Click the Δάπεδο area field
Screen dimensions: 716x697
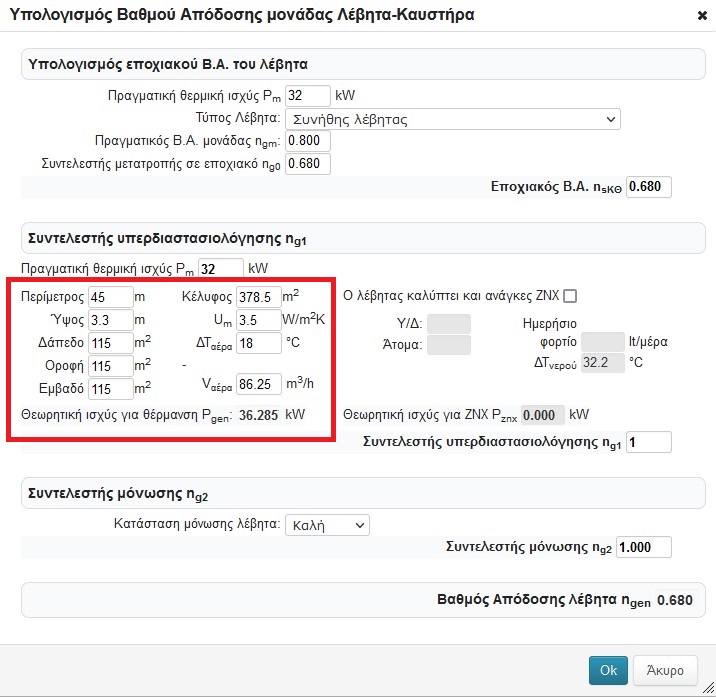pyautogui.click(x=111, y=343)
